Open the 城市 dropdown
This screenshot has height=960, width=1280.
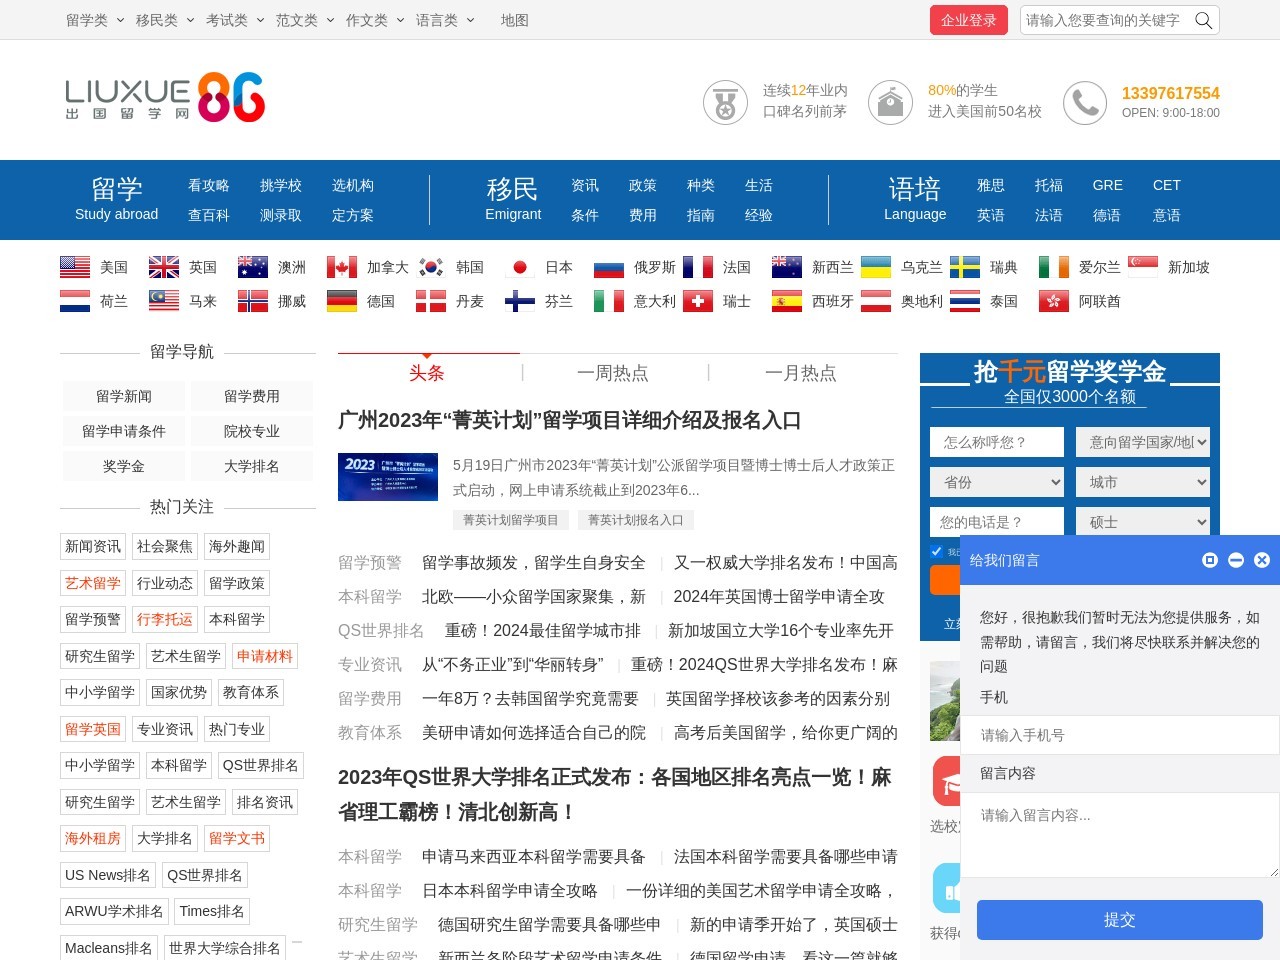click(x=1142, y=481)
